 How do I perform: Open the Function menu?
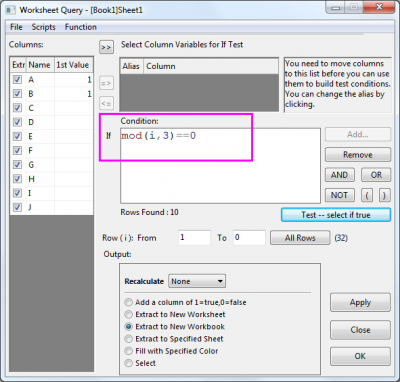(x=81, y=27)
